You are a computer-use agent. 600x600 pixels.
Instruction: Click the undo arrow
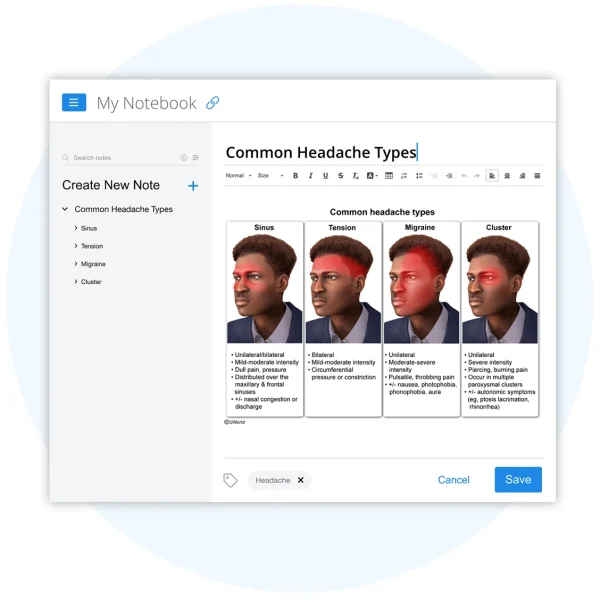tap(464, 176)
